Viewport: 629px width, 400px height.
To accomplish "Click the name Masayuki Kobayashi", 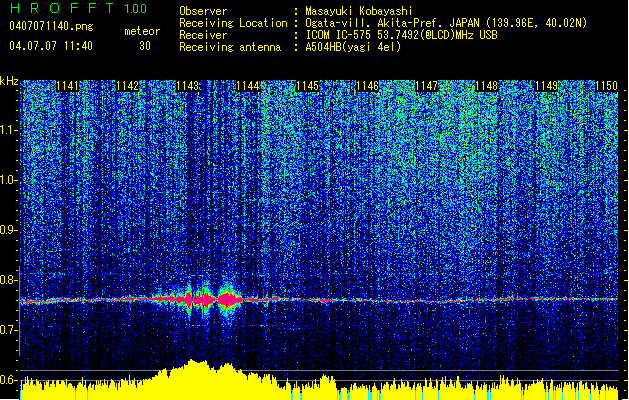I will pos(359,11).
